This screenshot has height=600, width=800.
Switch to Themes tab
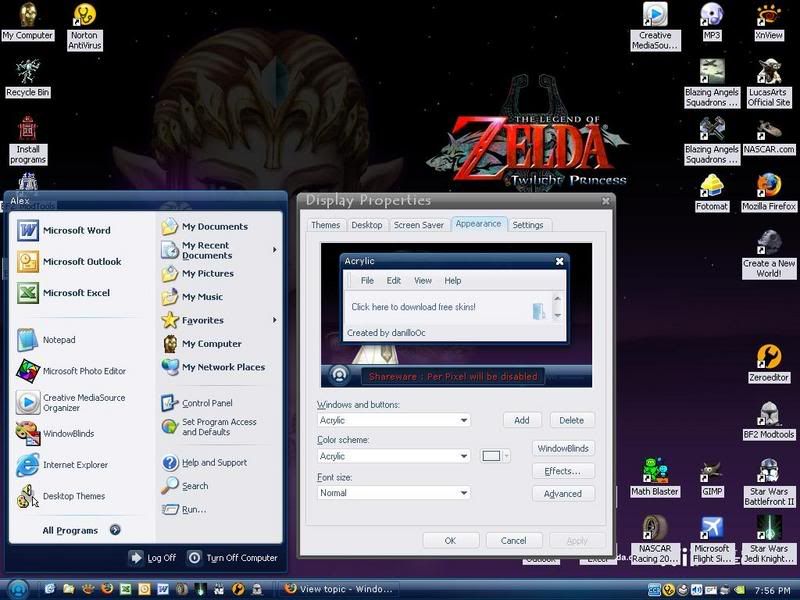(x=326, y=225)
